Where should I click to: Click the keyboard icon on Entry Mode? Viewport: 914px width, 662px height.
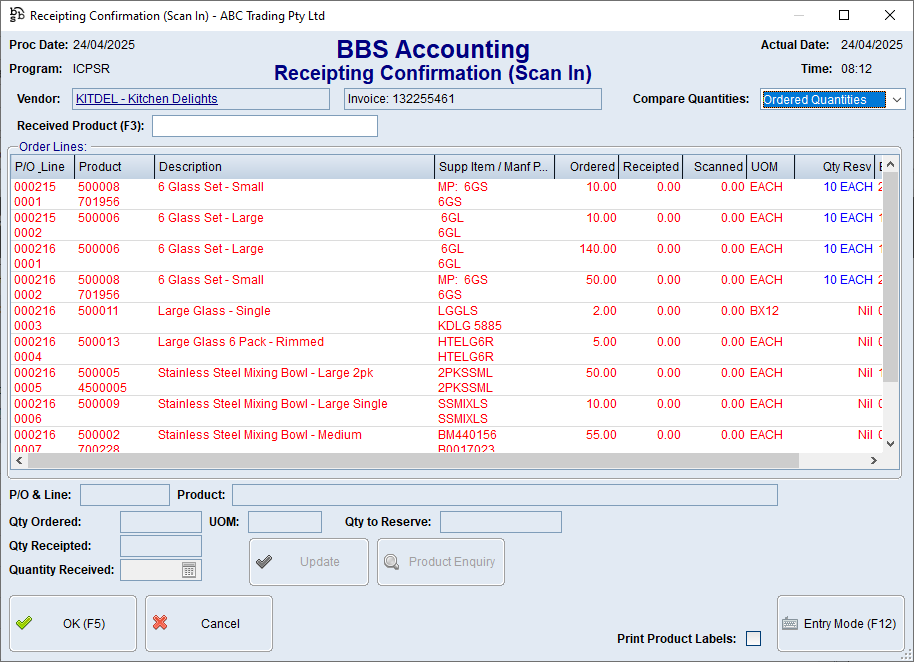coord(790,624)
